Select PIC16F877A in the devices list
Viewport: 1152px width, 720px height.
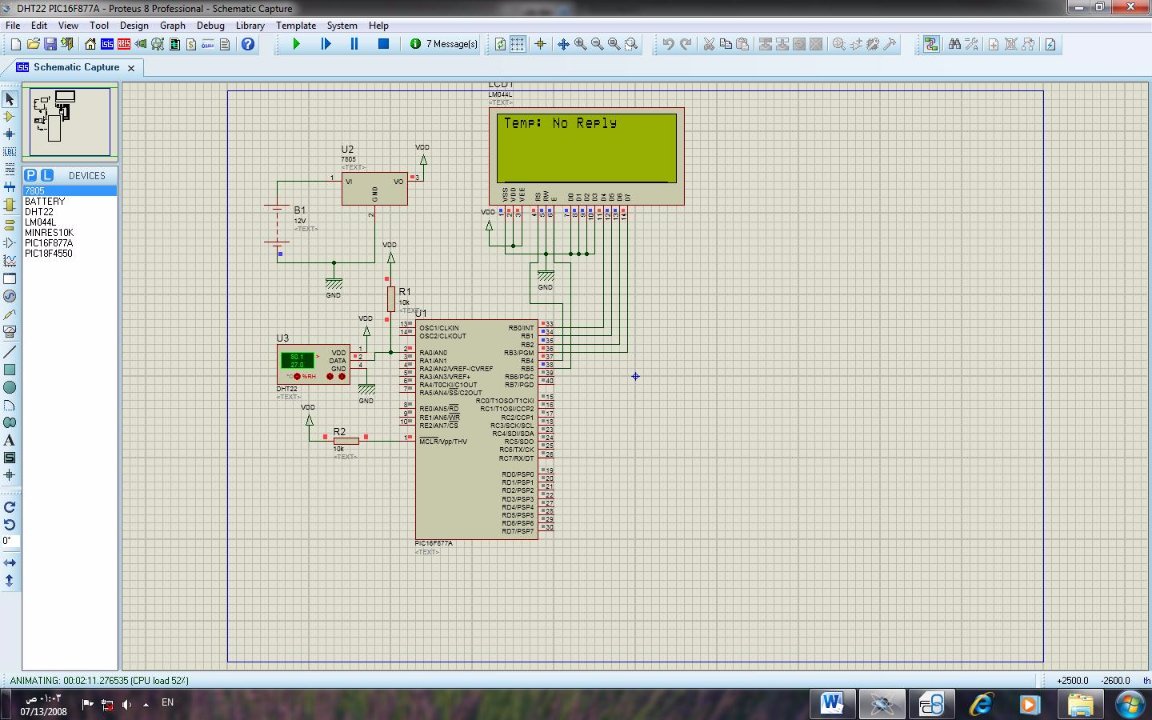70,243
